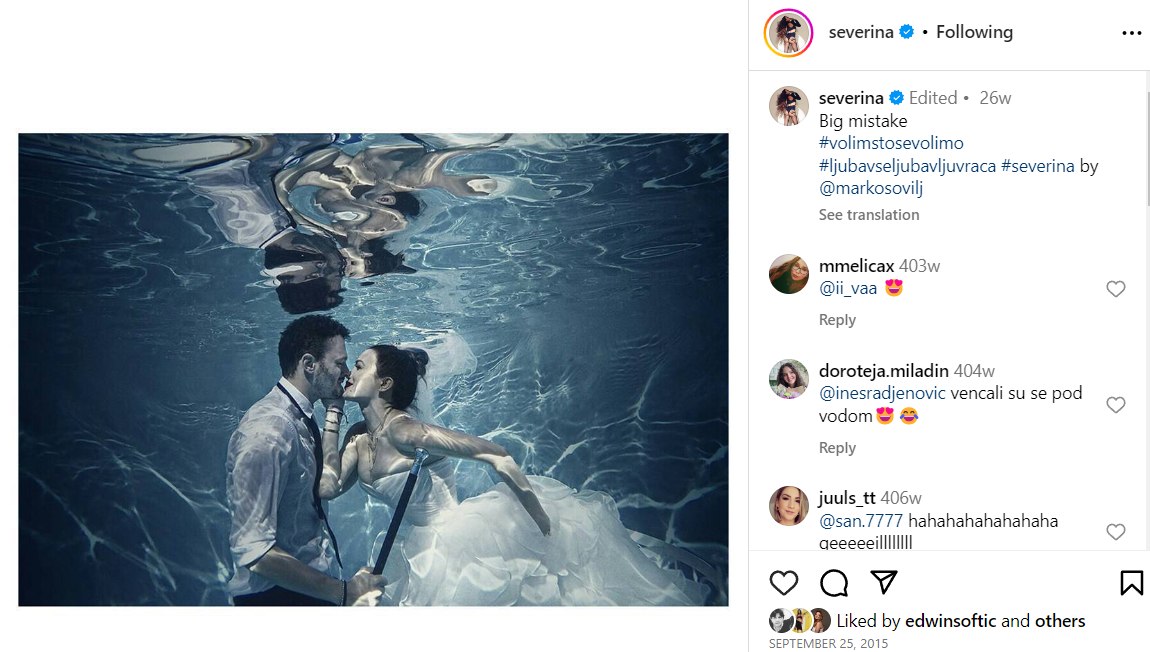This screenshot has width=1150, height=652.
Task: Like doroteja.miladin's comment heart icon
Action: pos(1116,405)
